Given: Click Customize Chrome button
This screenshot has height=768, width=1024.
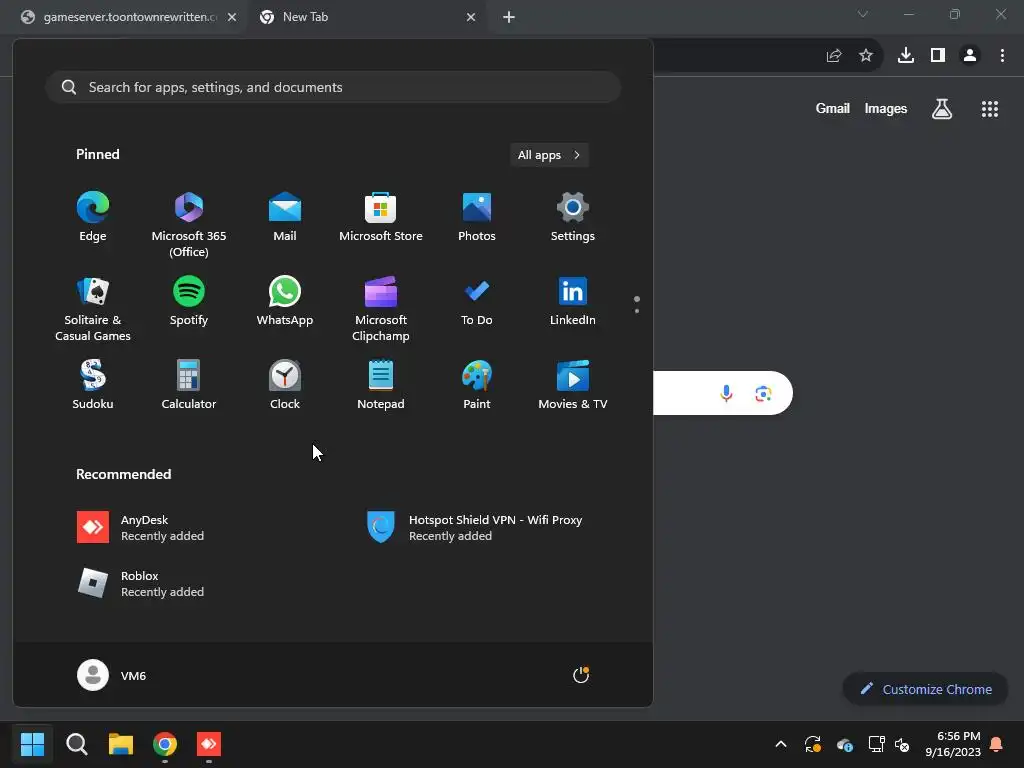Looking at the screenshot, I should click(925, 689).
